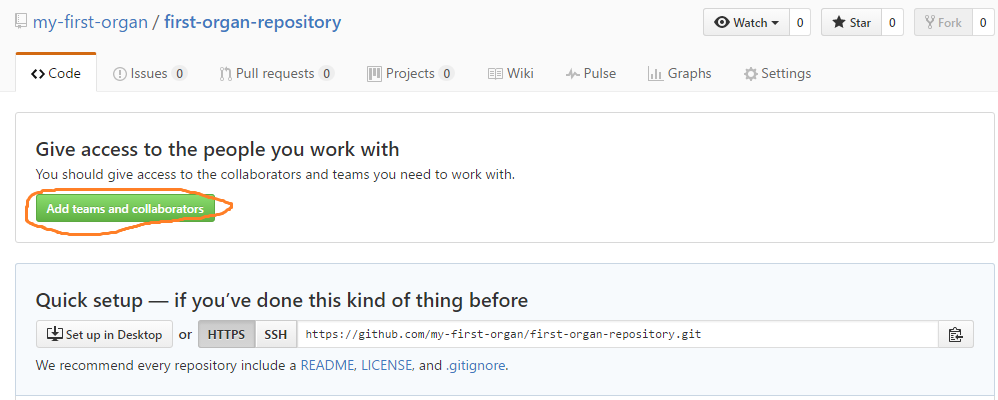Click Set up in Desktop button

[104, 334]
